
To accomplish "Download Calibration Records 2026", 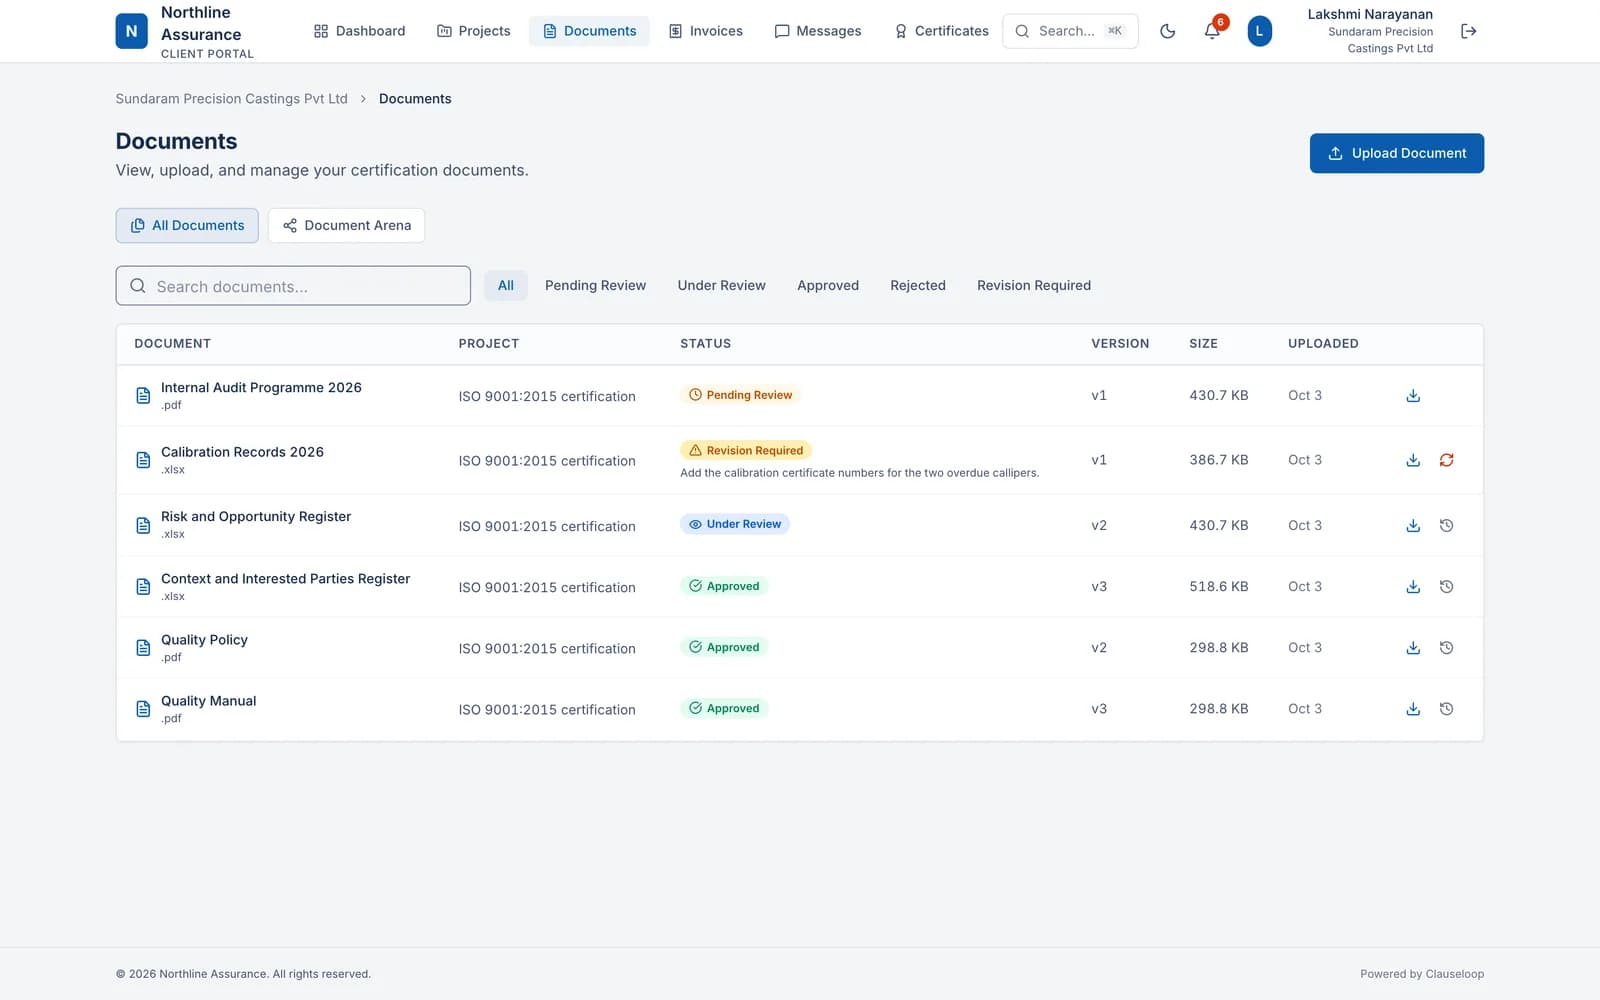I will point(1413,460).
